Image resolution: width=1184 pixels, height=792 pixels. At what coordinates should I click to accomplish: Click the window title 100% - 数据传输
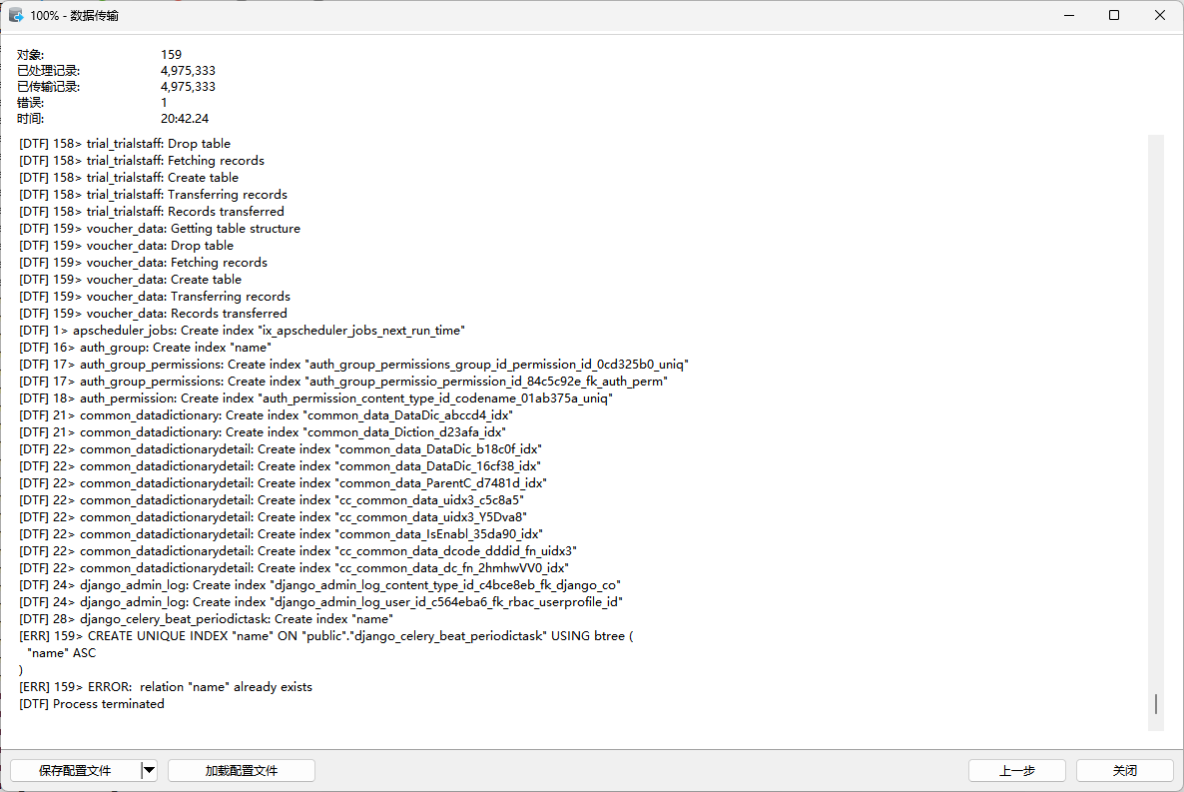74,15
